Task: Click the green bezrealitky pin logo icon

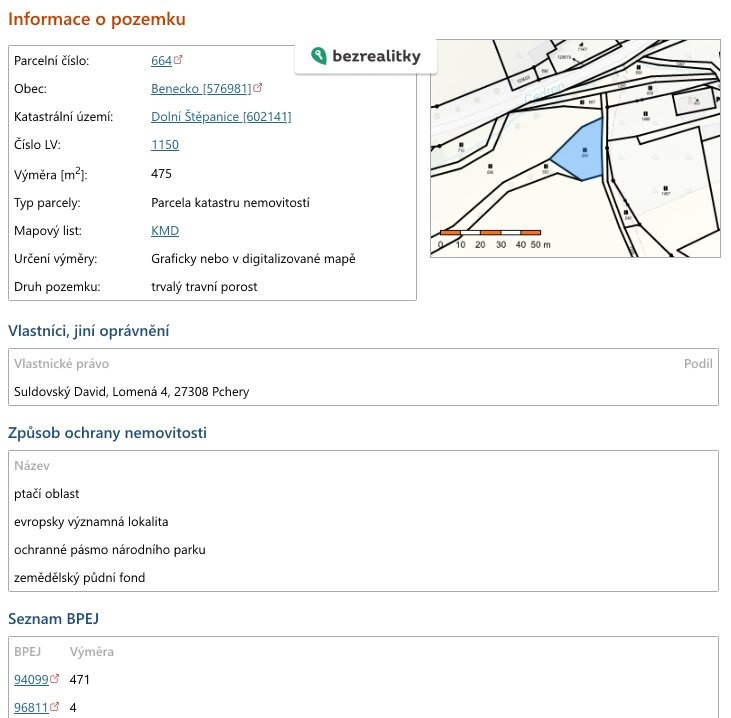Action: coord(319,57)
